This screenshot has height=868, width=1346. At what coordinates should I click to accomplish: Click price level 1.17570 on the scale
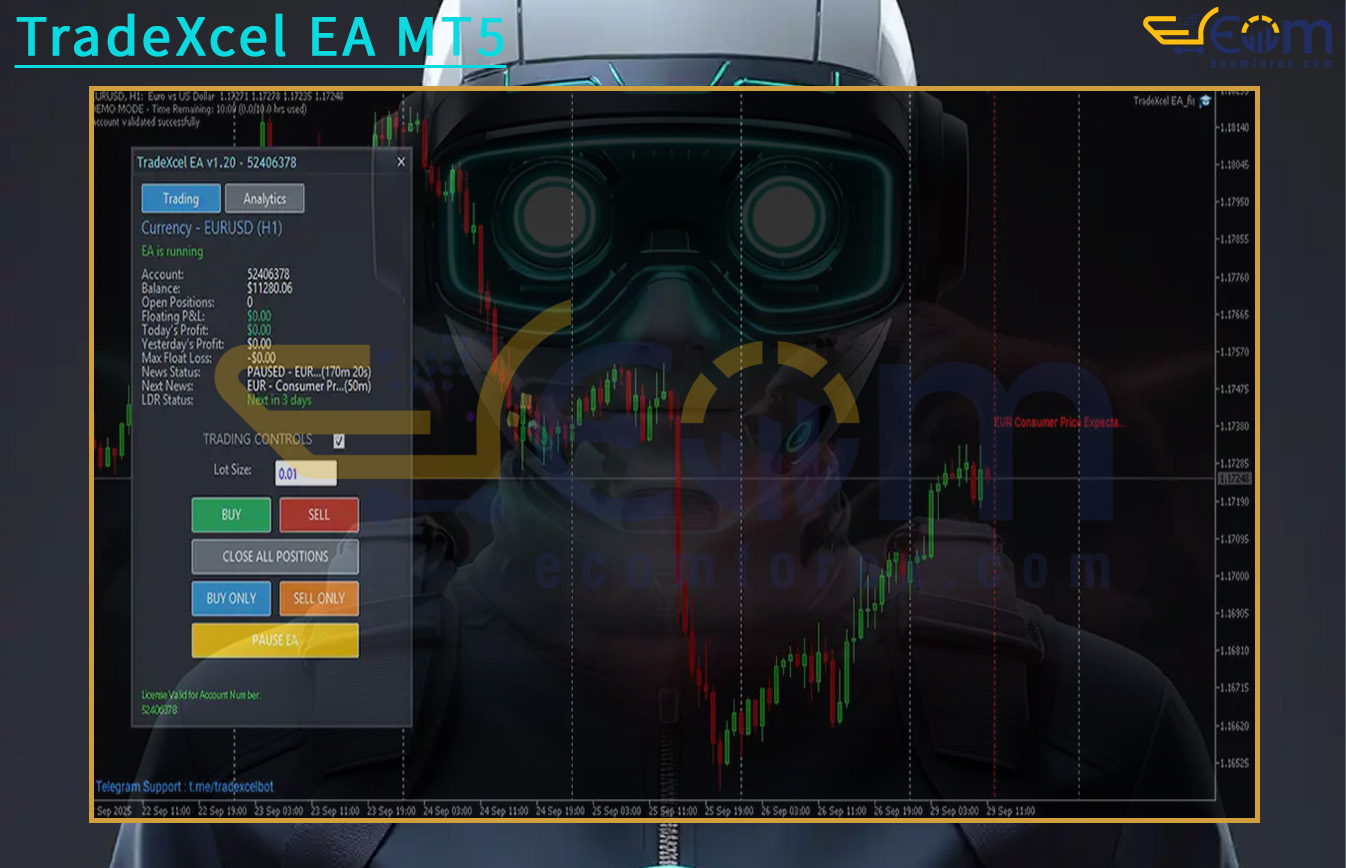(1237, 352)
